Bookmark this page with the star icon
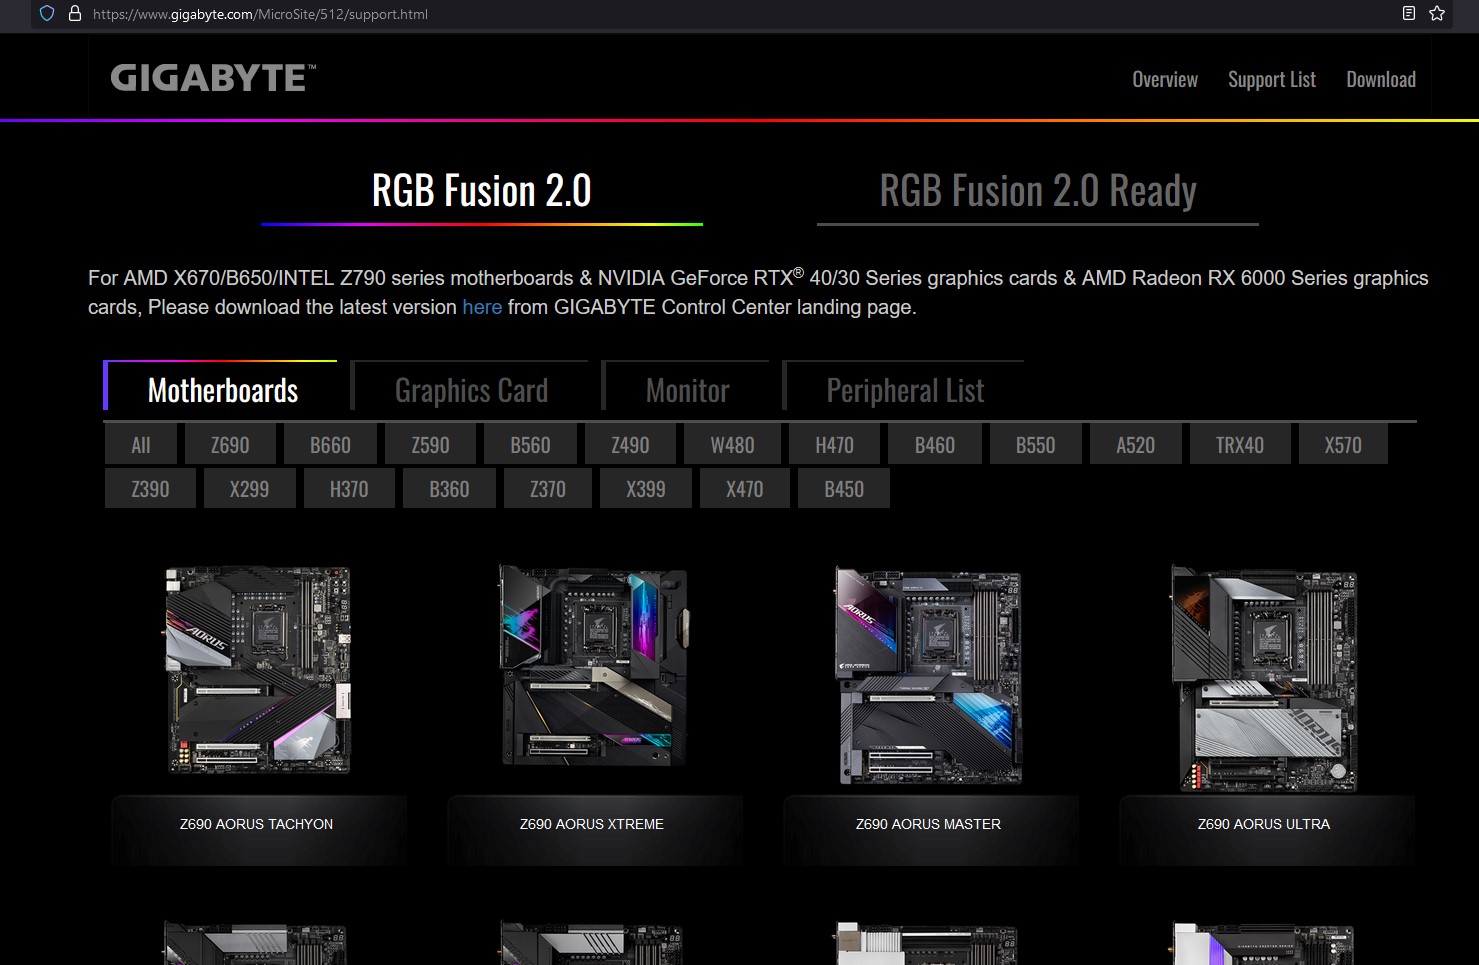Screen dimensions: 1479x965 coord(1437,14)
